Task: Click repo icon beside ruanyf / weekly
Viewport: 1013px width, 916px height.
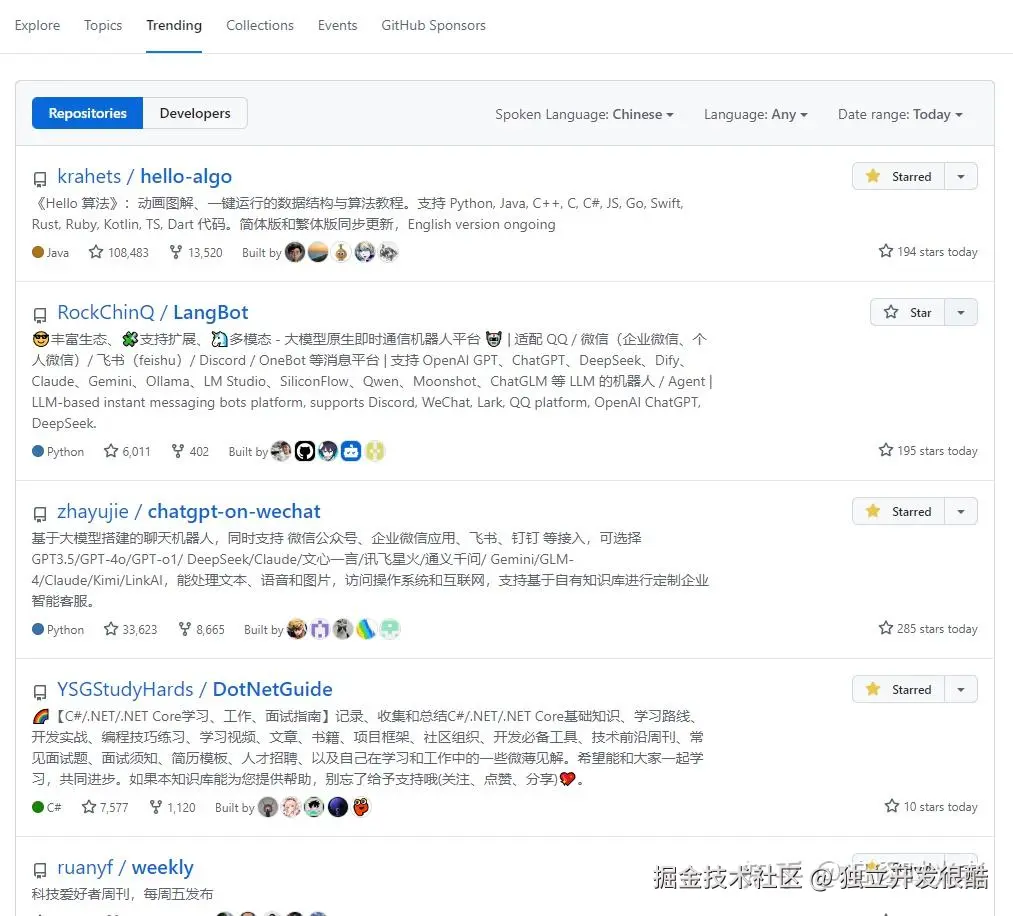Action: tap(40, 870)
